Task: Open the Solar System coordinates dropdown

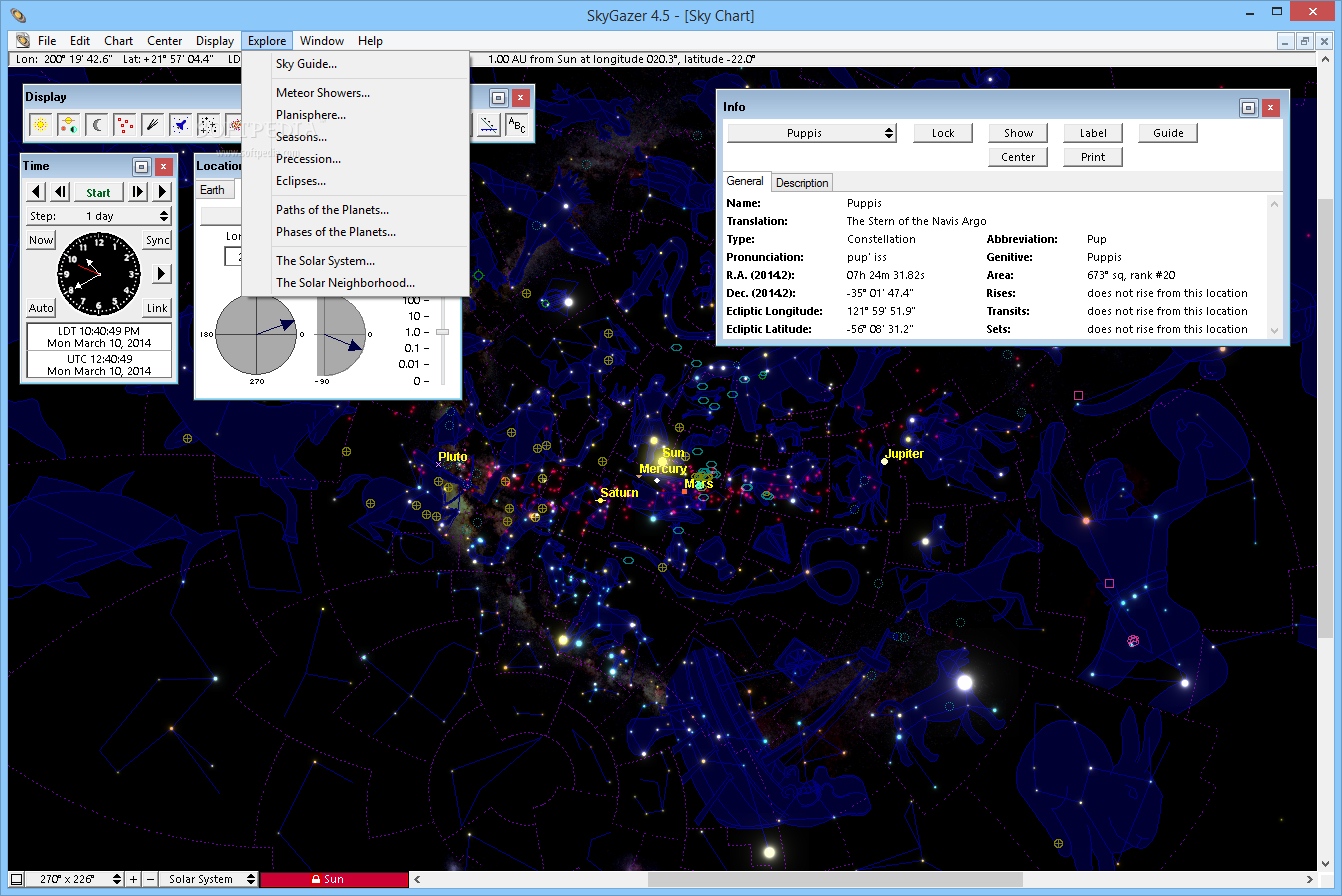Action: click(x=208, y=879)
